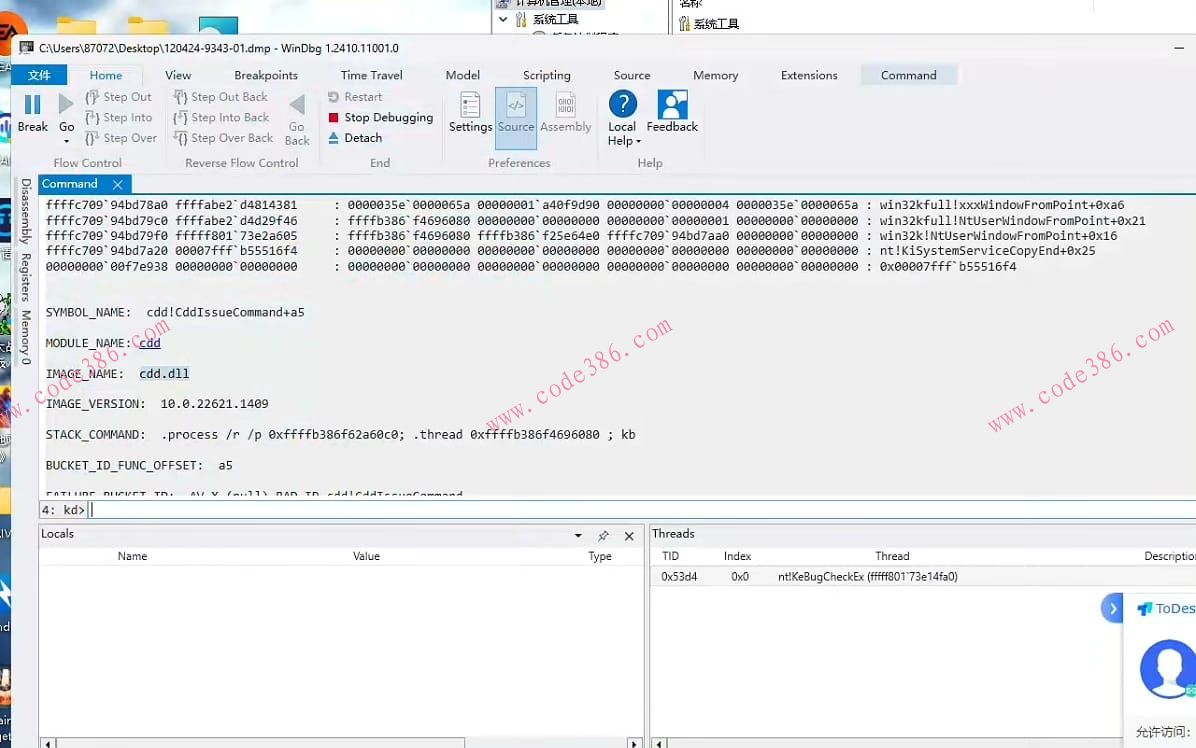Open the Breakpoints ribbon tab

pos(265,75)
